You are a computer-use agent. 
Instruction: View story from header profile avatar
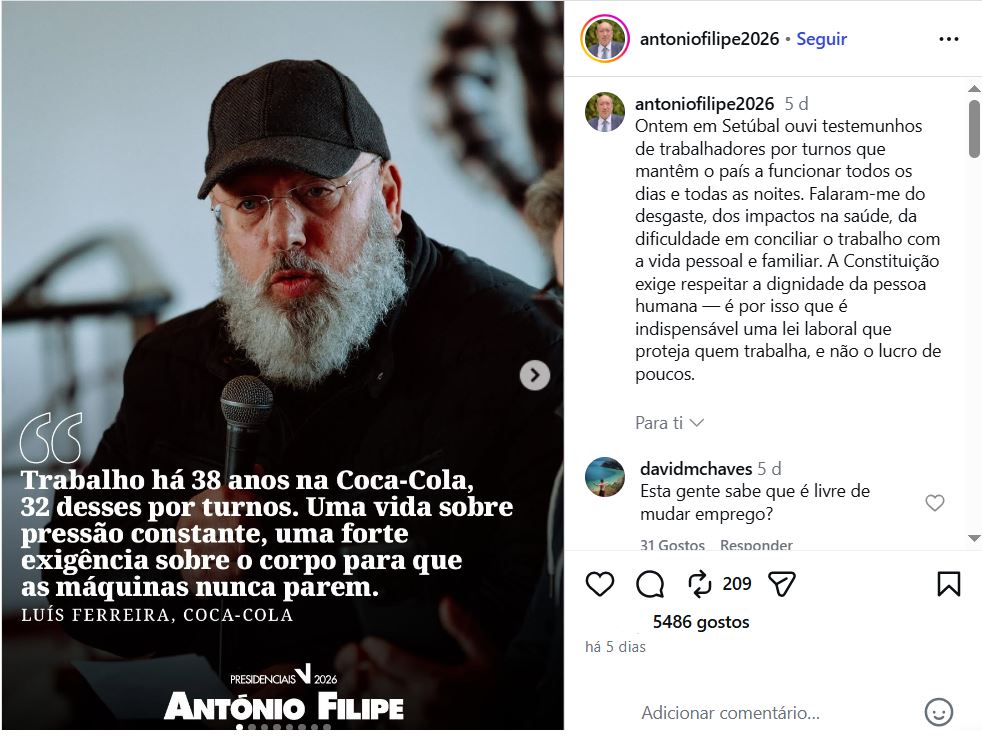click(604, 39)
